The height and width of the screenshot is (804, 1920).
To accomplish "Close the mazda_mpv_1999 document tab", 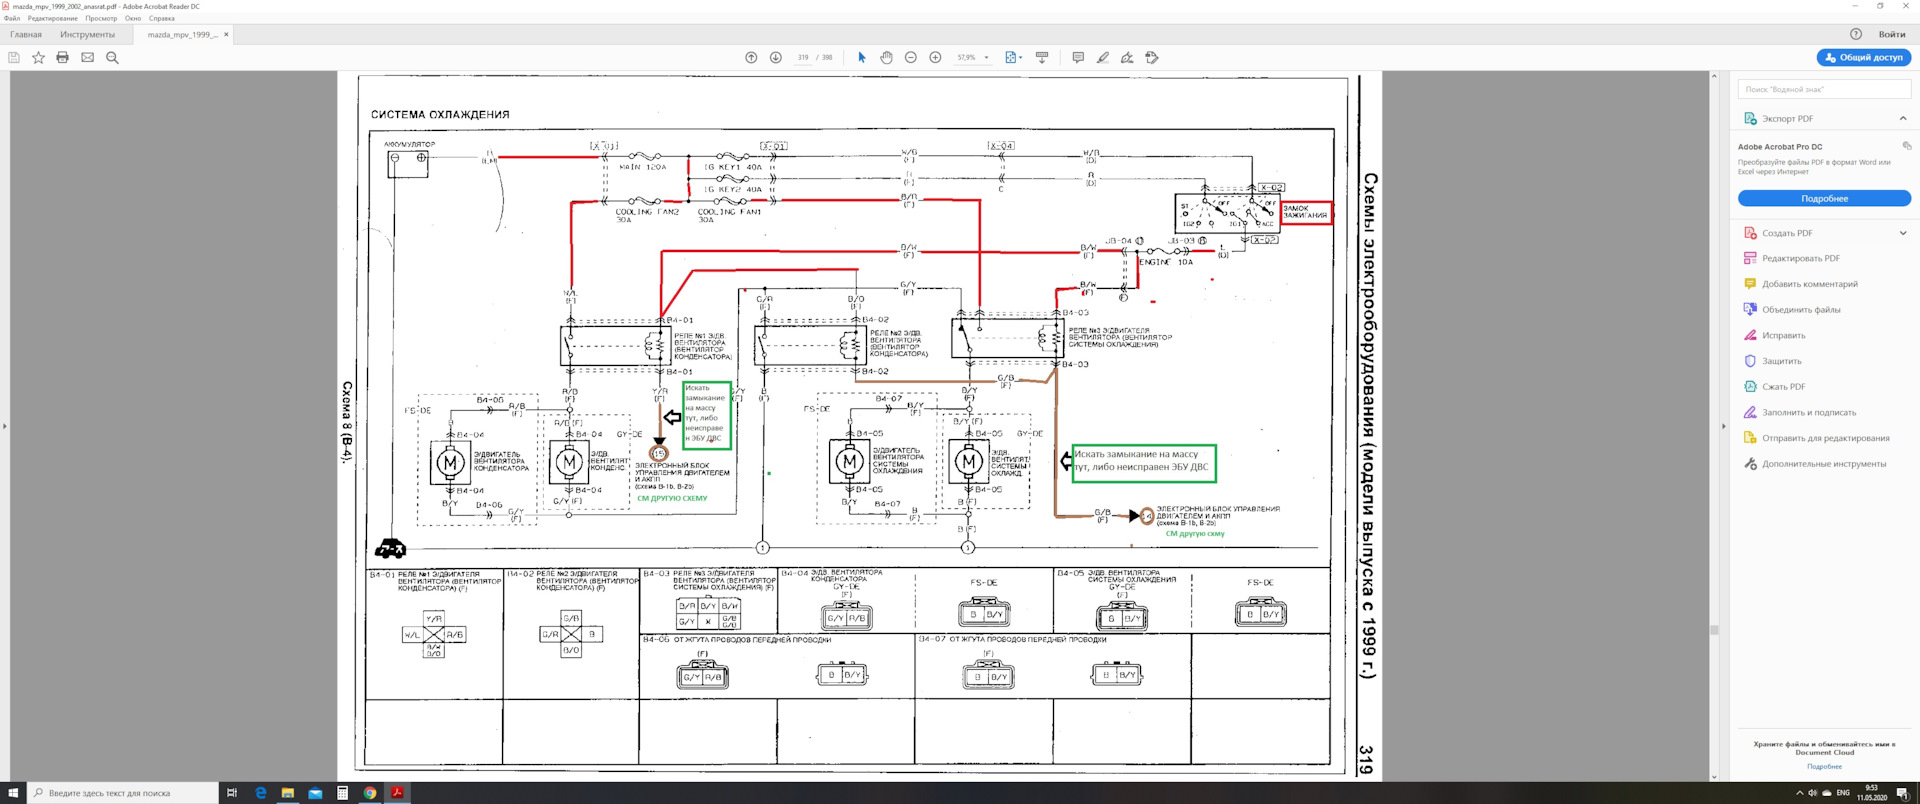I will coord(226,35).
